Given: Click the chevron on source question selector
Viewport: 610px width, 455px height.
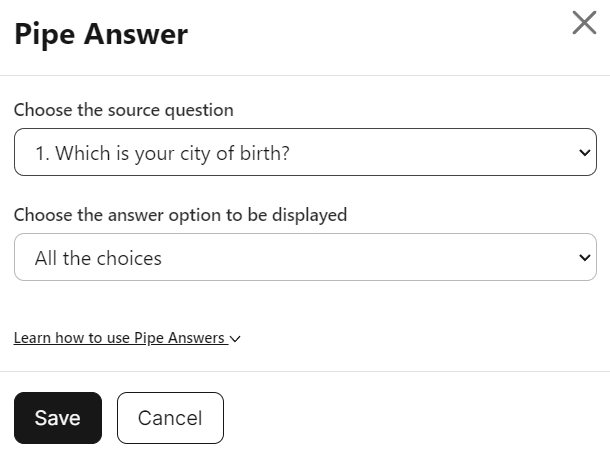Looking at the screenshot, I should tap(585, 152).
